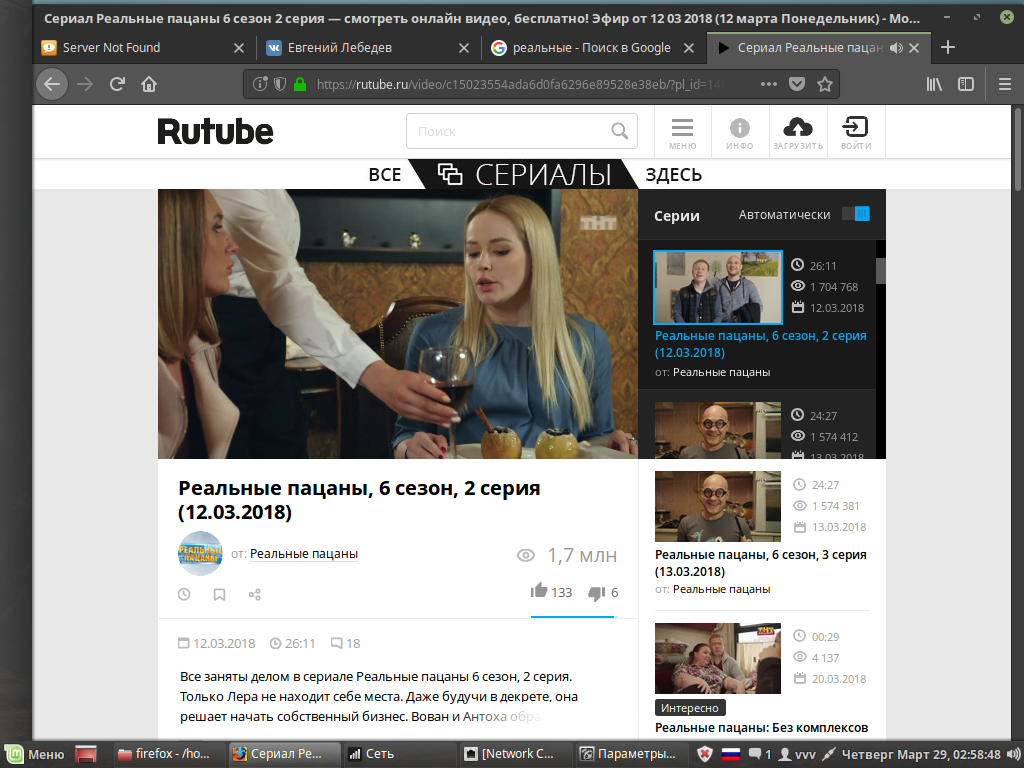Open a new browser tab
The width and height of the screenshot is (1024, 768).
click(x=948, y=47)
